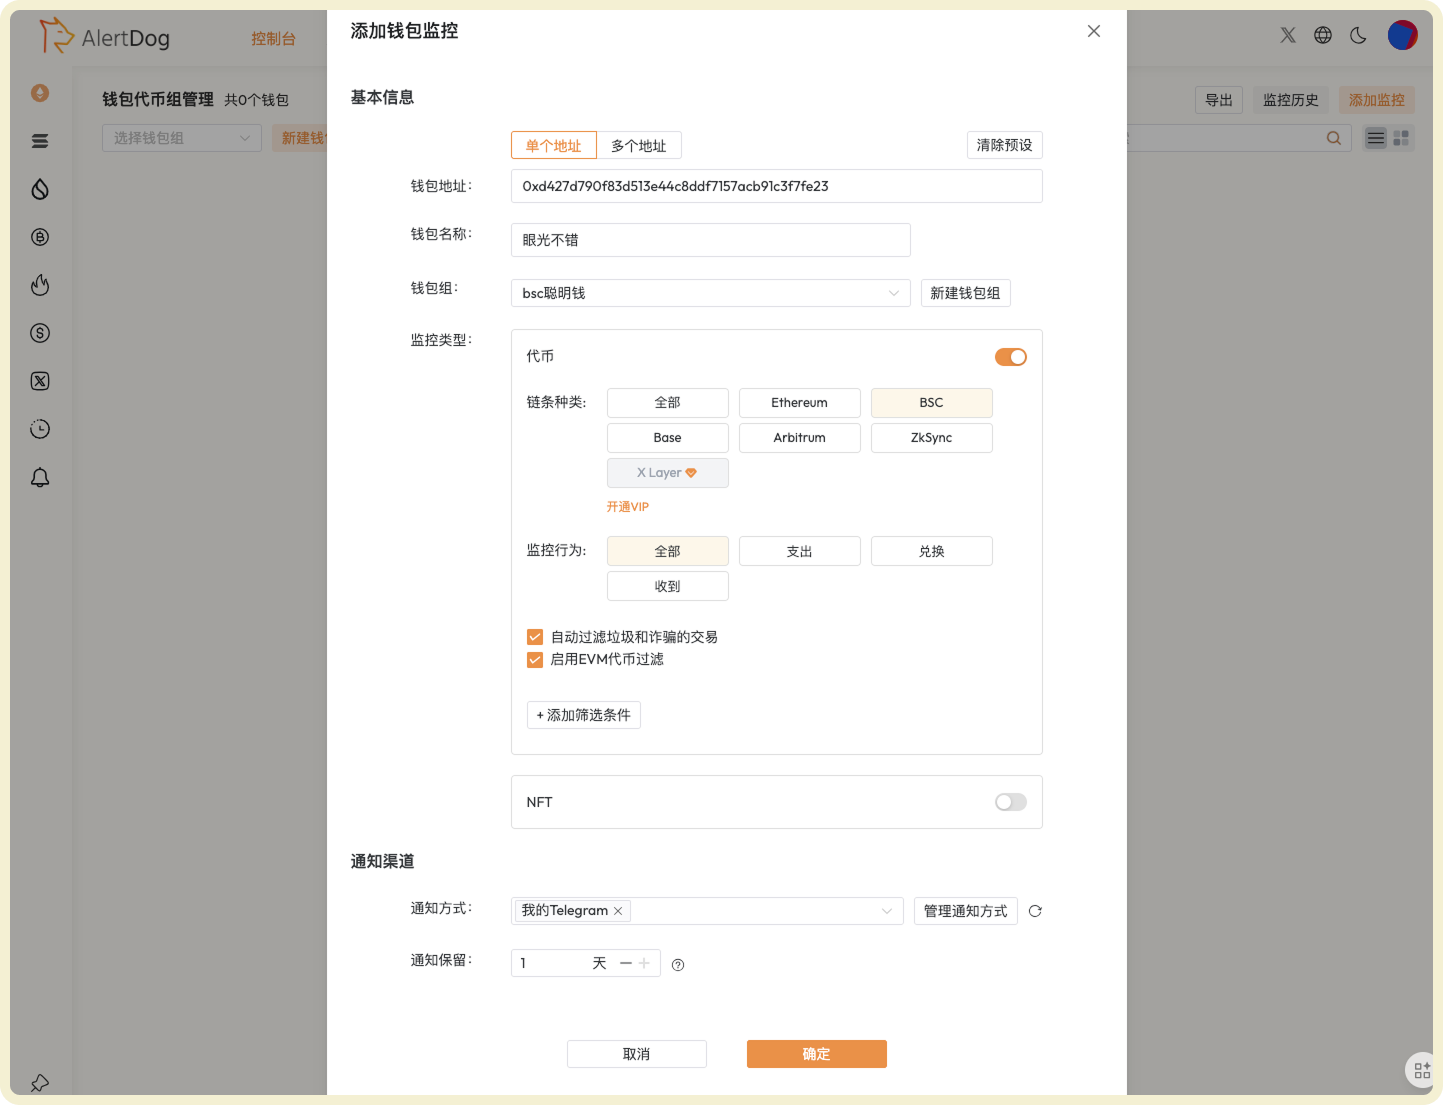Open the 控制台 nav item
This screenshot has height=1105, width=1443.
coord(273,38)
